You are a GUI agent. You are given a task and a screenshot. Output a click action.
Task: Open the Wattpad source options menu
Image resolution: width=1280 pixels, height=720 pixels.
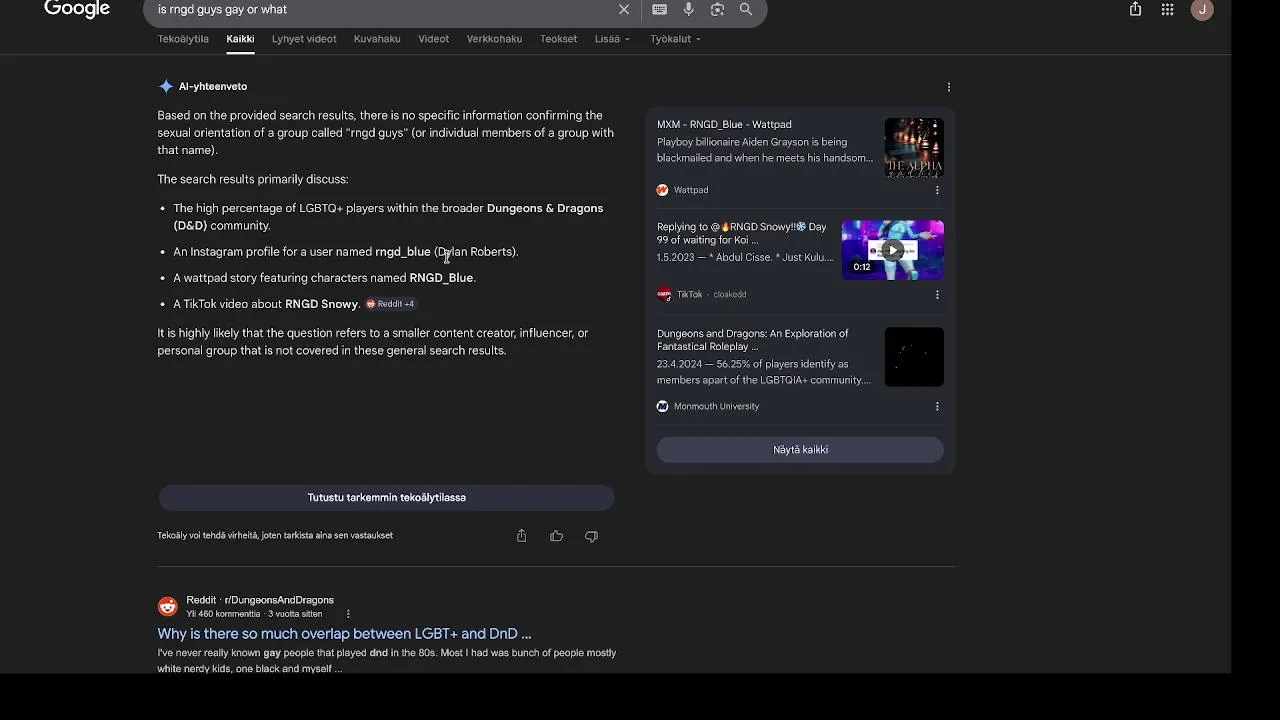pyautogui.click(x=937, y=190)
